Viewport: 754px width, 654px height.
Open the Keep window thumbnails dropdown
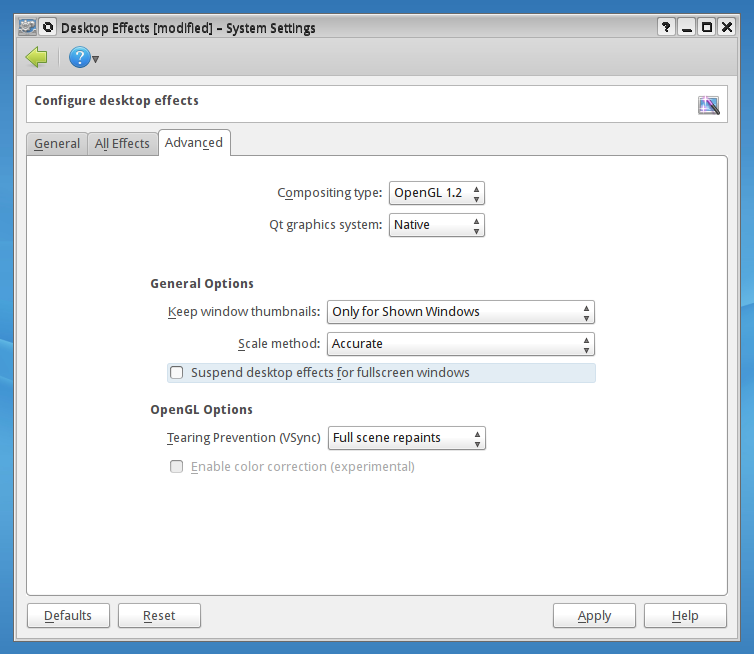(461, 312)
